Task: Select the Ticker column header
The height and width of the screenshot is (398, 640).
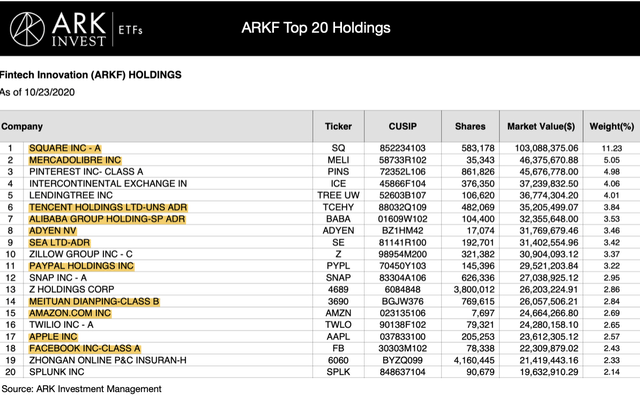Action: (x=338, y=127)
